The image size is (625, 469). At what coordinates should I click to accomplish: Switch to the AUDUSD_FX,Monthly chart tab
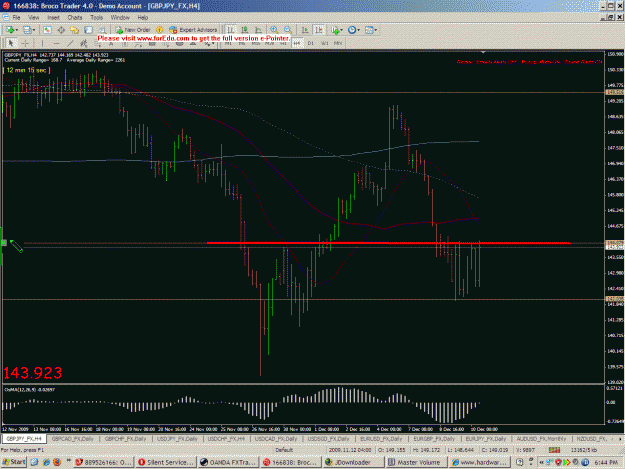point(541,439)
